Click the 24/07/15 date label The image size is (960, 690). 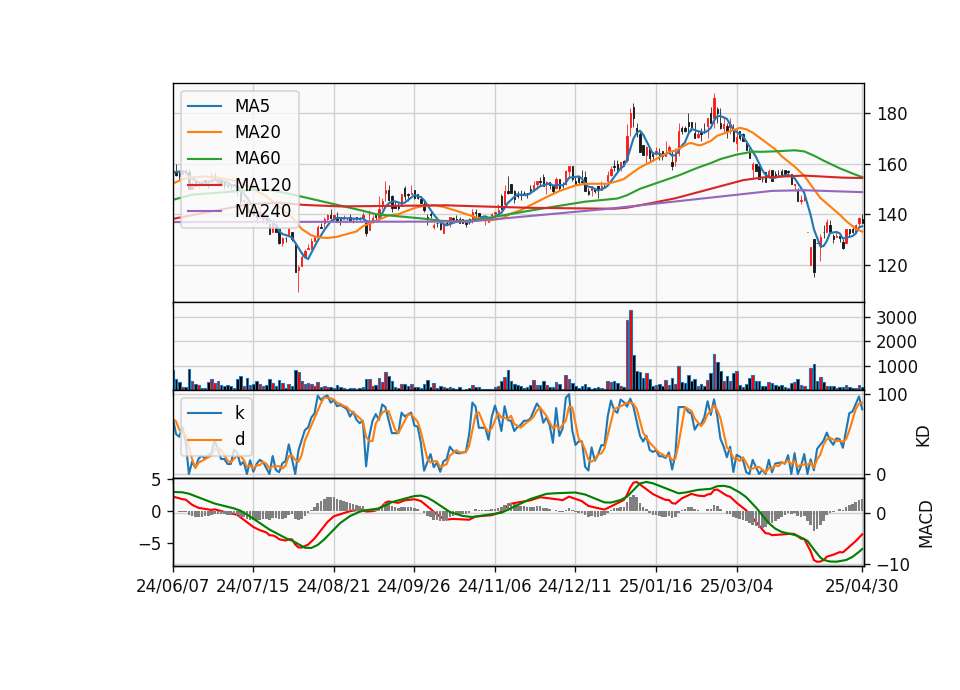tap(253, 586)
